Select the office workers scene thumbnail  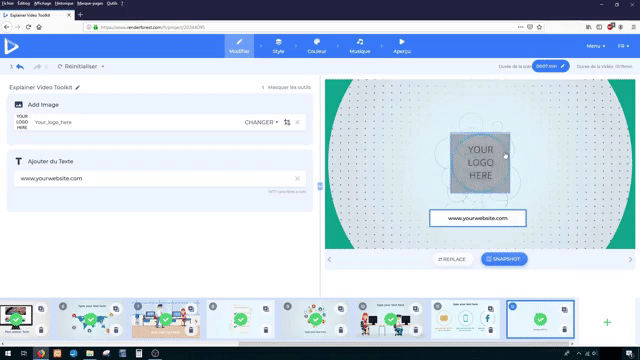[x=166, y=319]
